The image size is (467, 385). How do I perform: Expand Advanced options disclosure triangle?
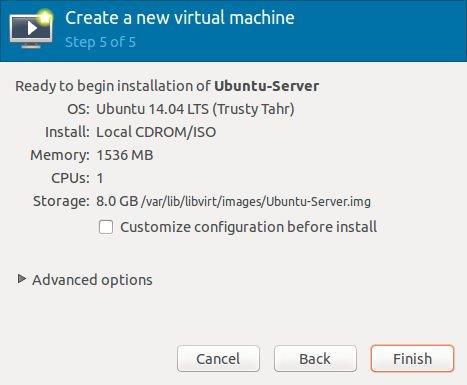click(x=22, y=279)
